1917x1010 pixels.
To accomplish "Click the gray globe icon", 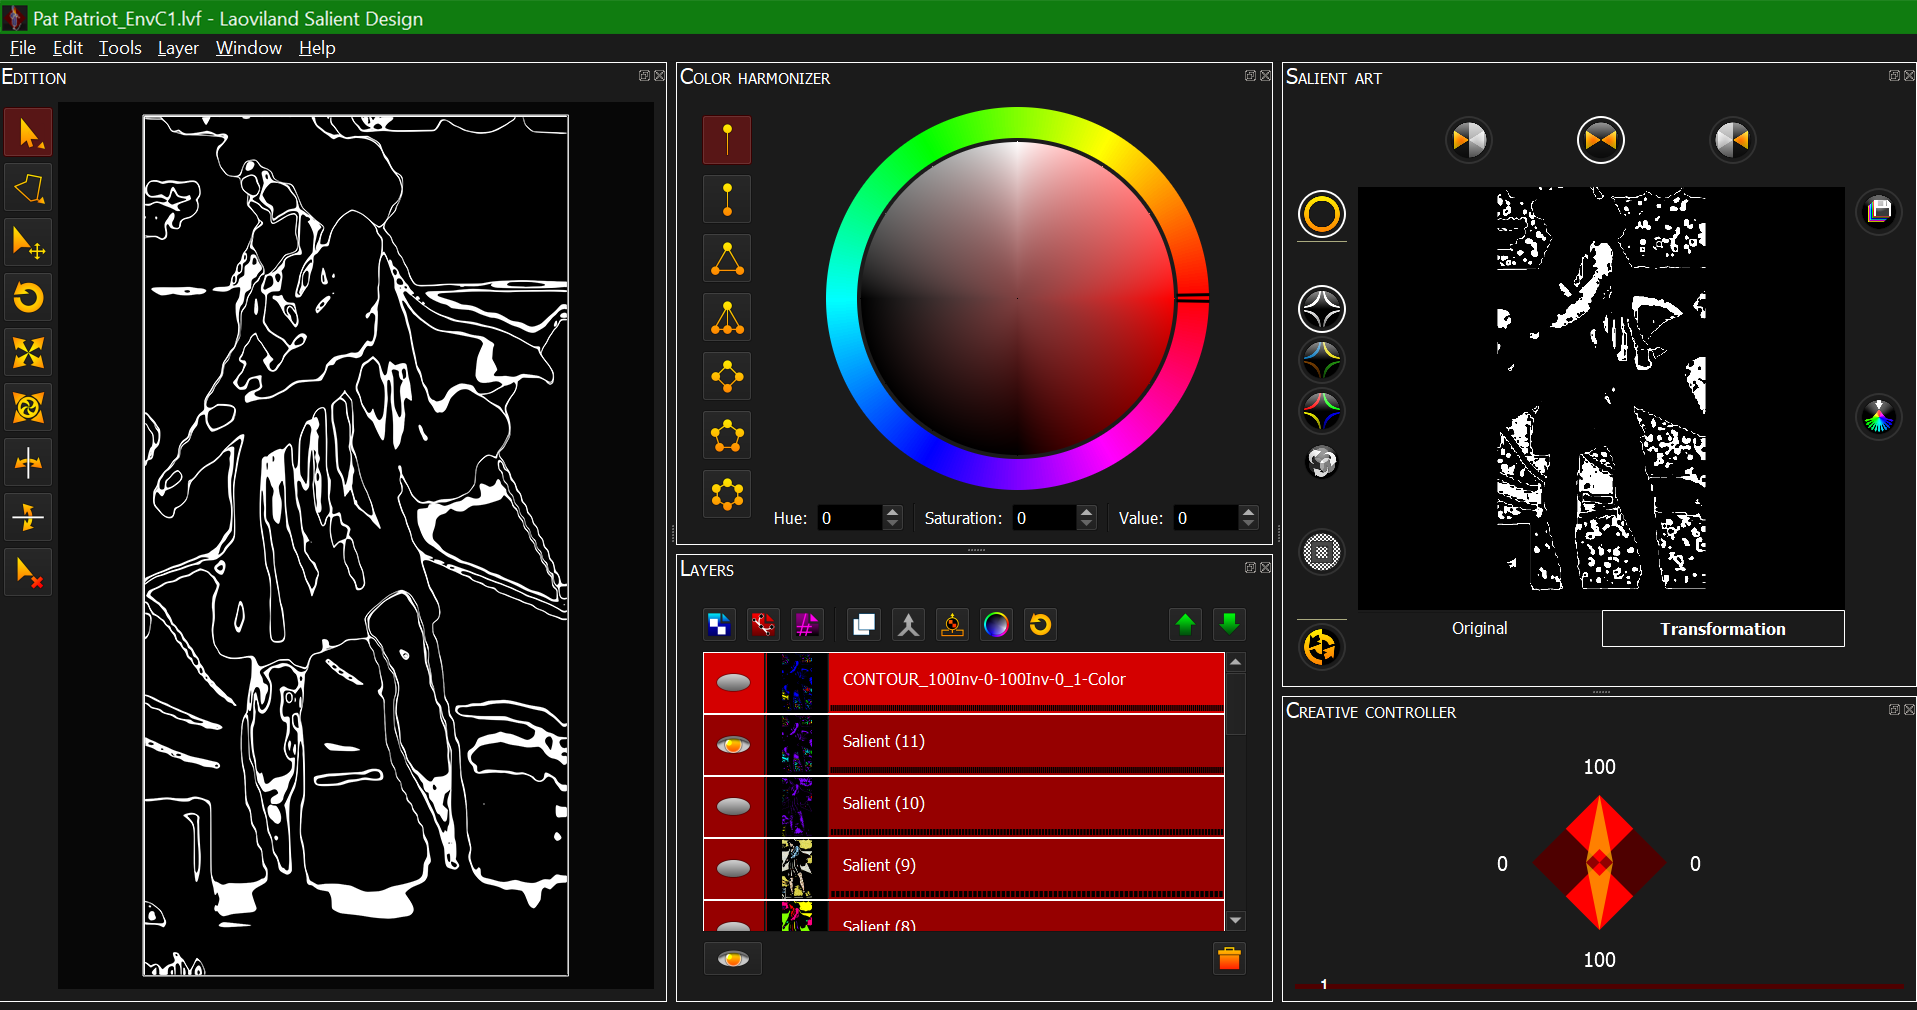I will click(x=1321, y=462).
